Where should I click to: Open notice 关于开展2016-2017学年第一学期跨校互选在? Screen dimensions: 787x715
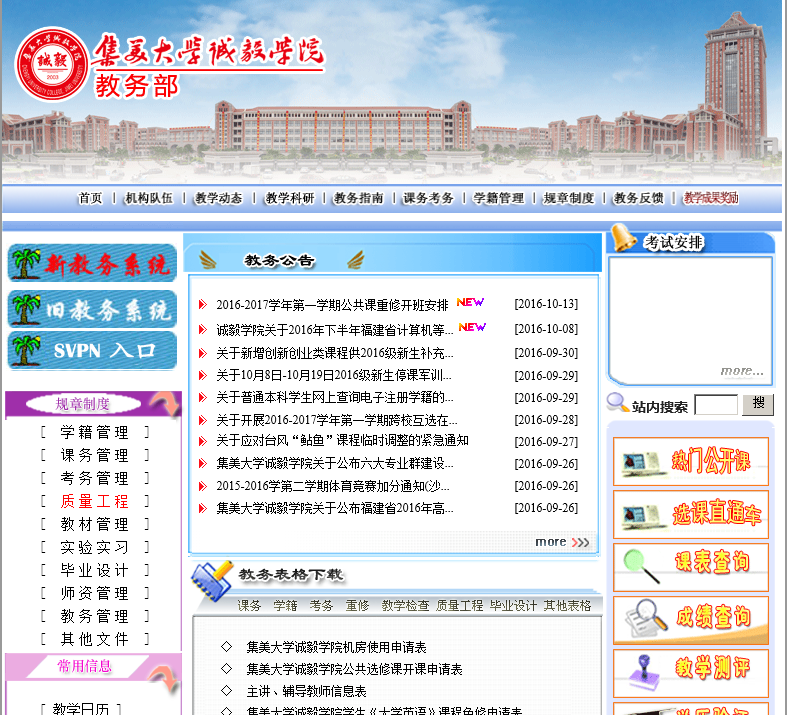[x=337, y=419]
